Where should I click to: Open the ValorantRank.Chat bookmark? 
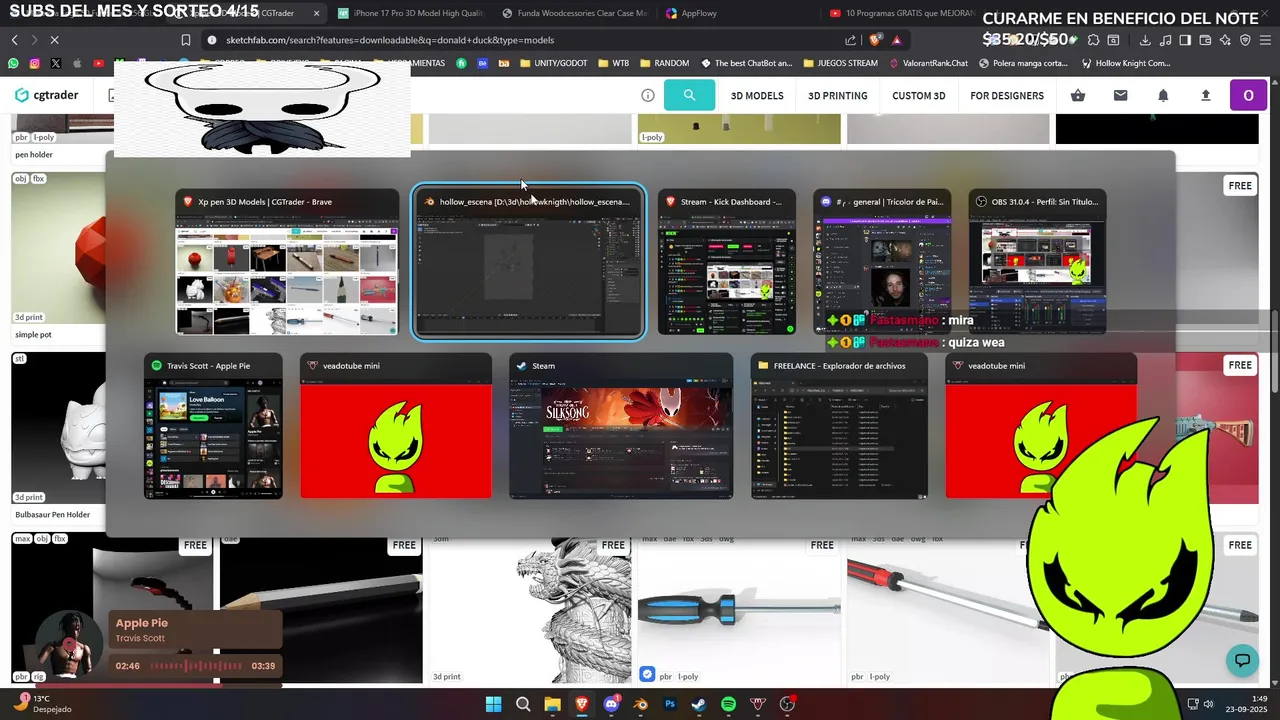928,63
